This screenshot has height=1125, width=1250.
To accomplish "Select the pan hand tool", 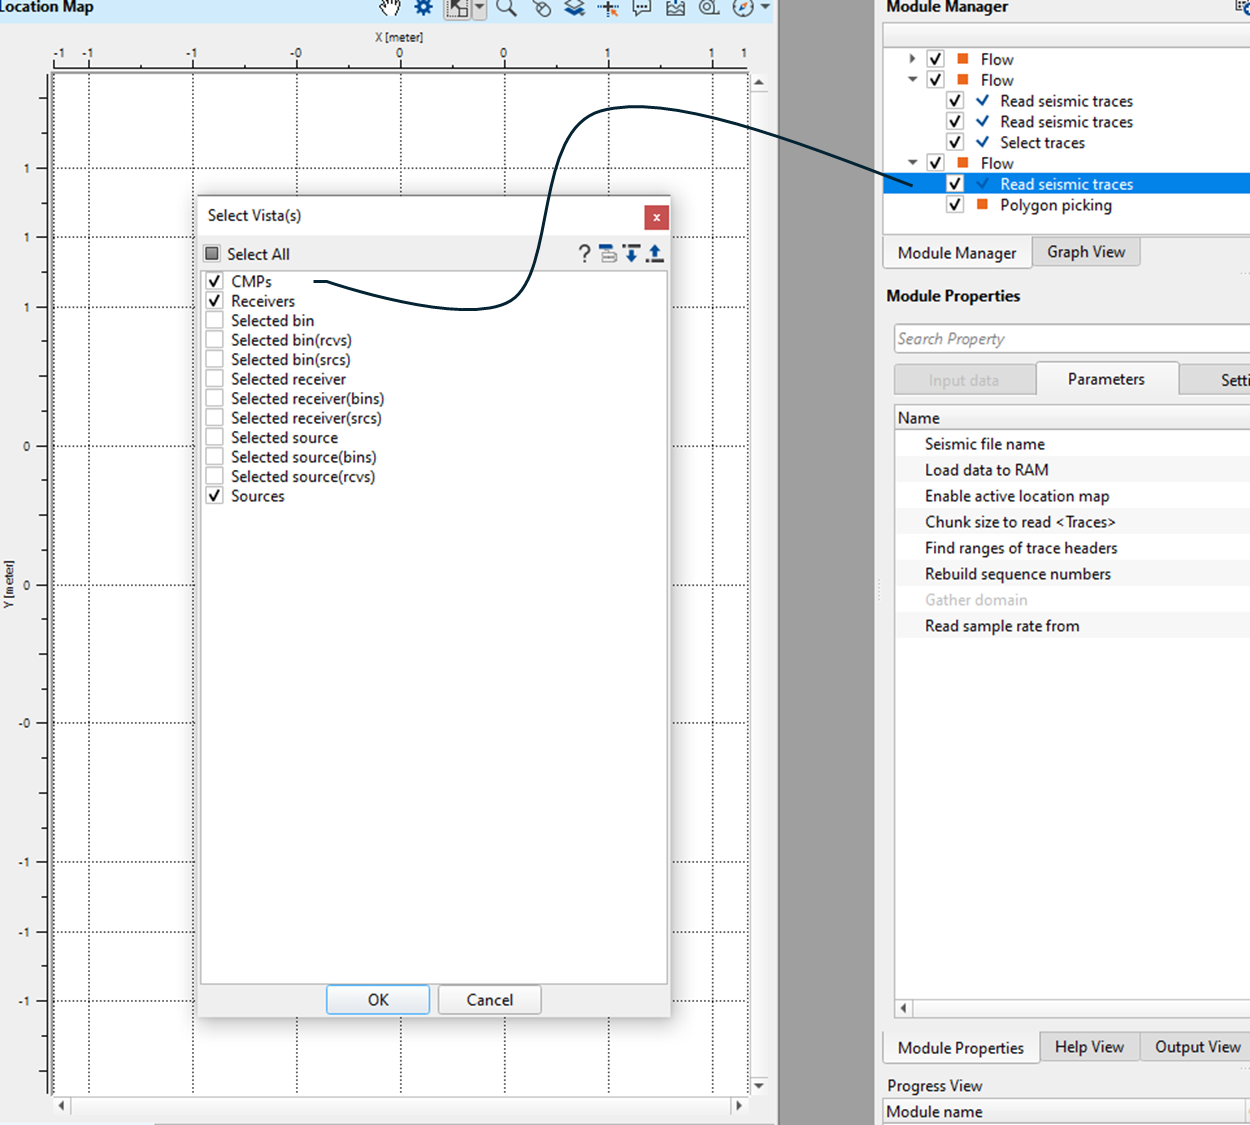I will point(389,8).
